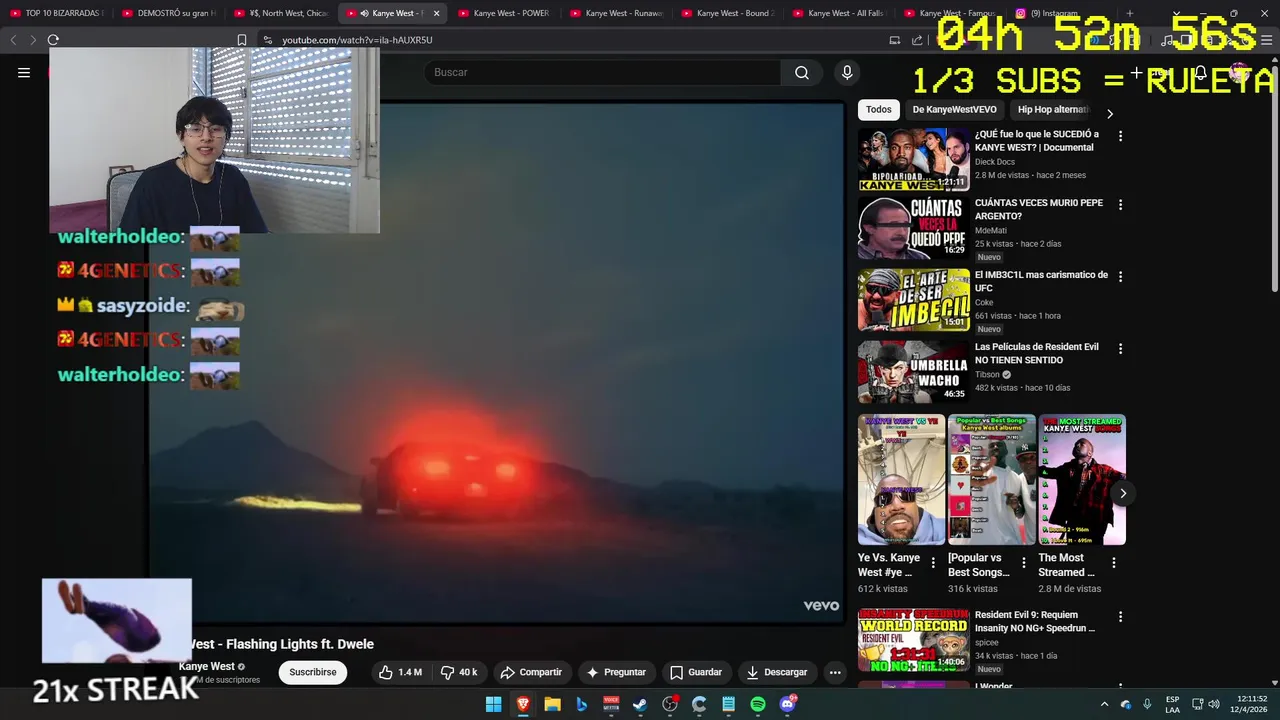Open the Windows Start menu
Screen dimensions: 1280x720
coord(493,704)
